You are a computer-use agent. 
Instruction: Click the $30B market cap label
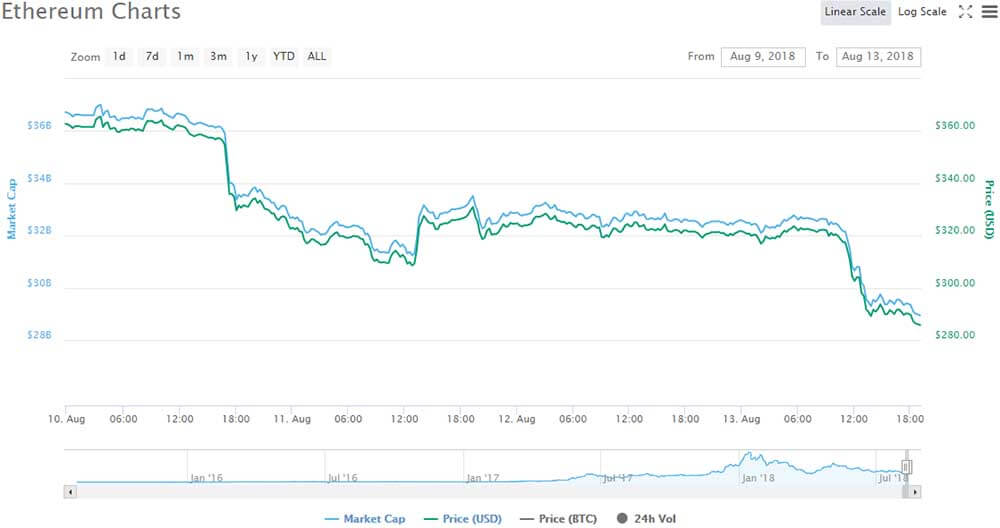point(39,283)
